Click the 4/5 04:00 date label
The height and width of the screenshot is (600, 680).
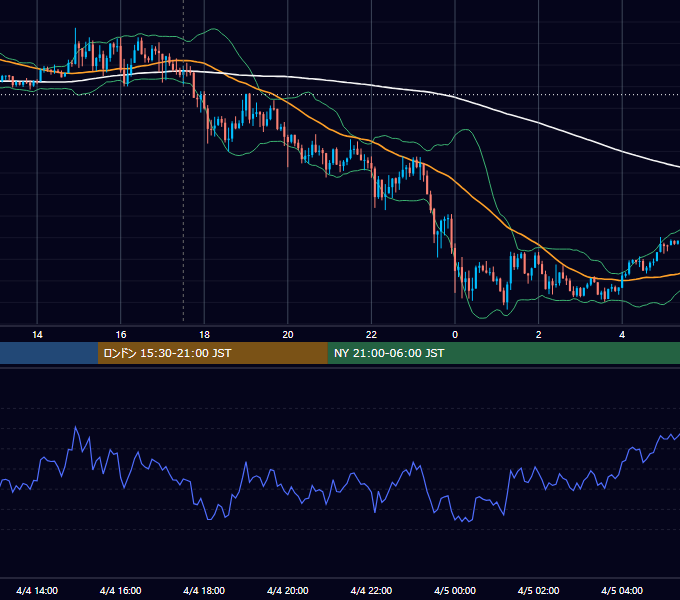tap(622, 590)
